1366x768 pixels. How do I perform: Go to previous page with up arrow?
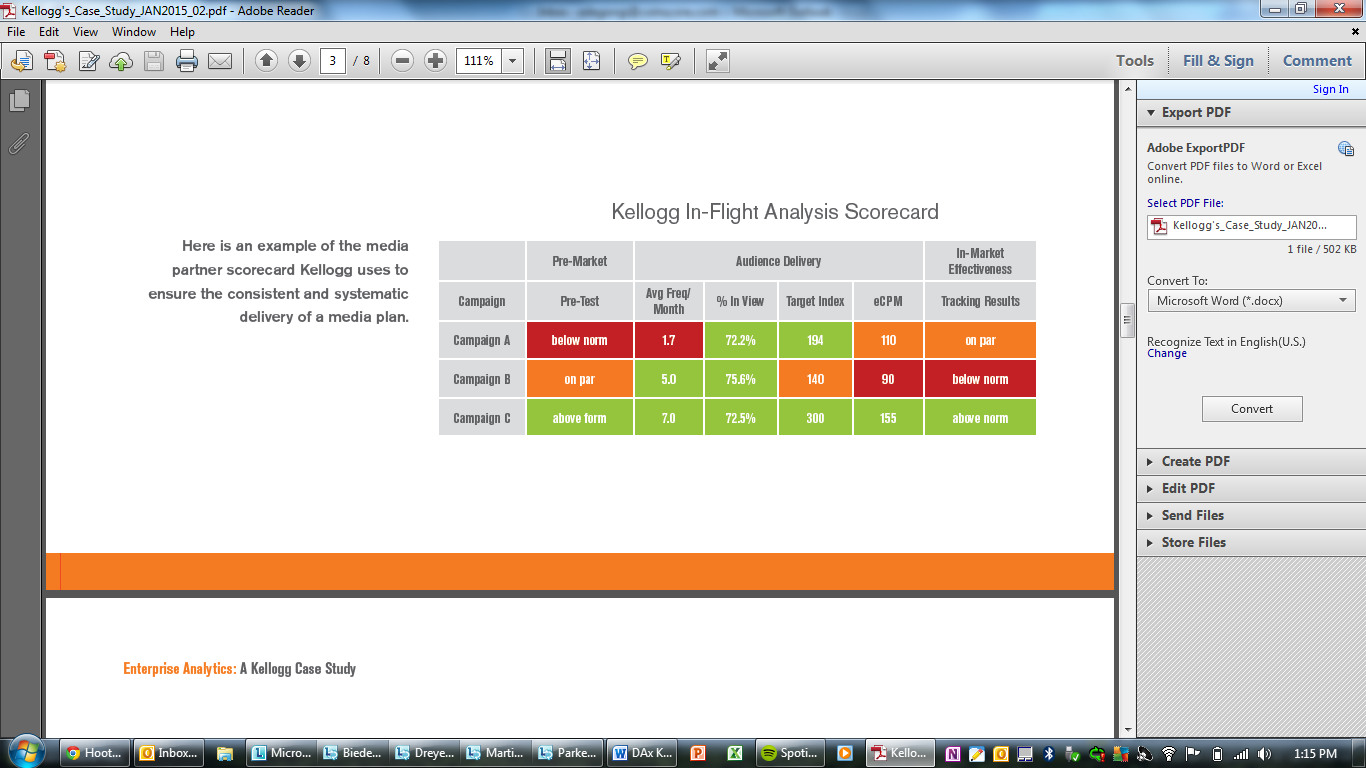click(266, 61)
